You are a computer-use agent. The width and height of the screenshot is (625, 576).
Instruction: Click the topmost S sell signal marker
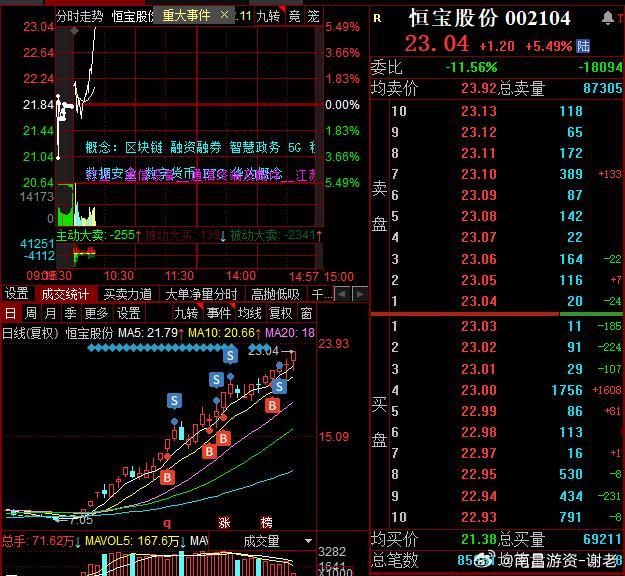pyautogui.click(x=230, y=356)
